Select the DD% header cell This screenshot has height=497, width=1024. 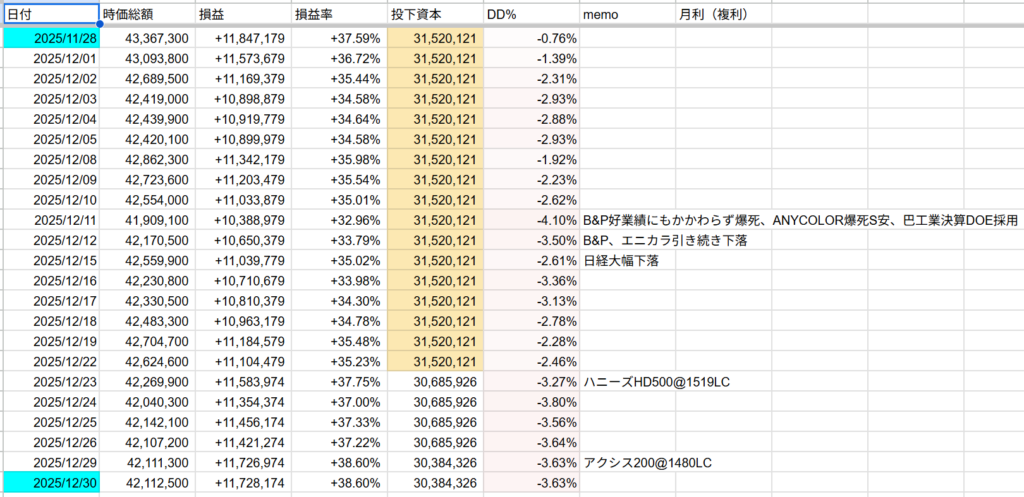click(x=531, y=16)
